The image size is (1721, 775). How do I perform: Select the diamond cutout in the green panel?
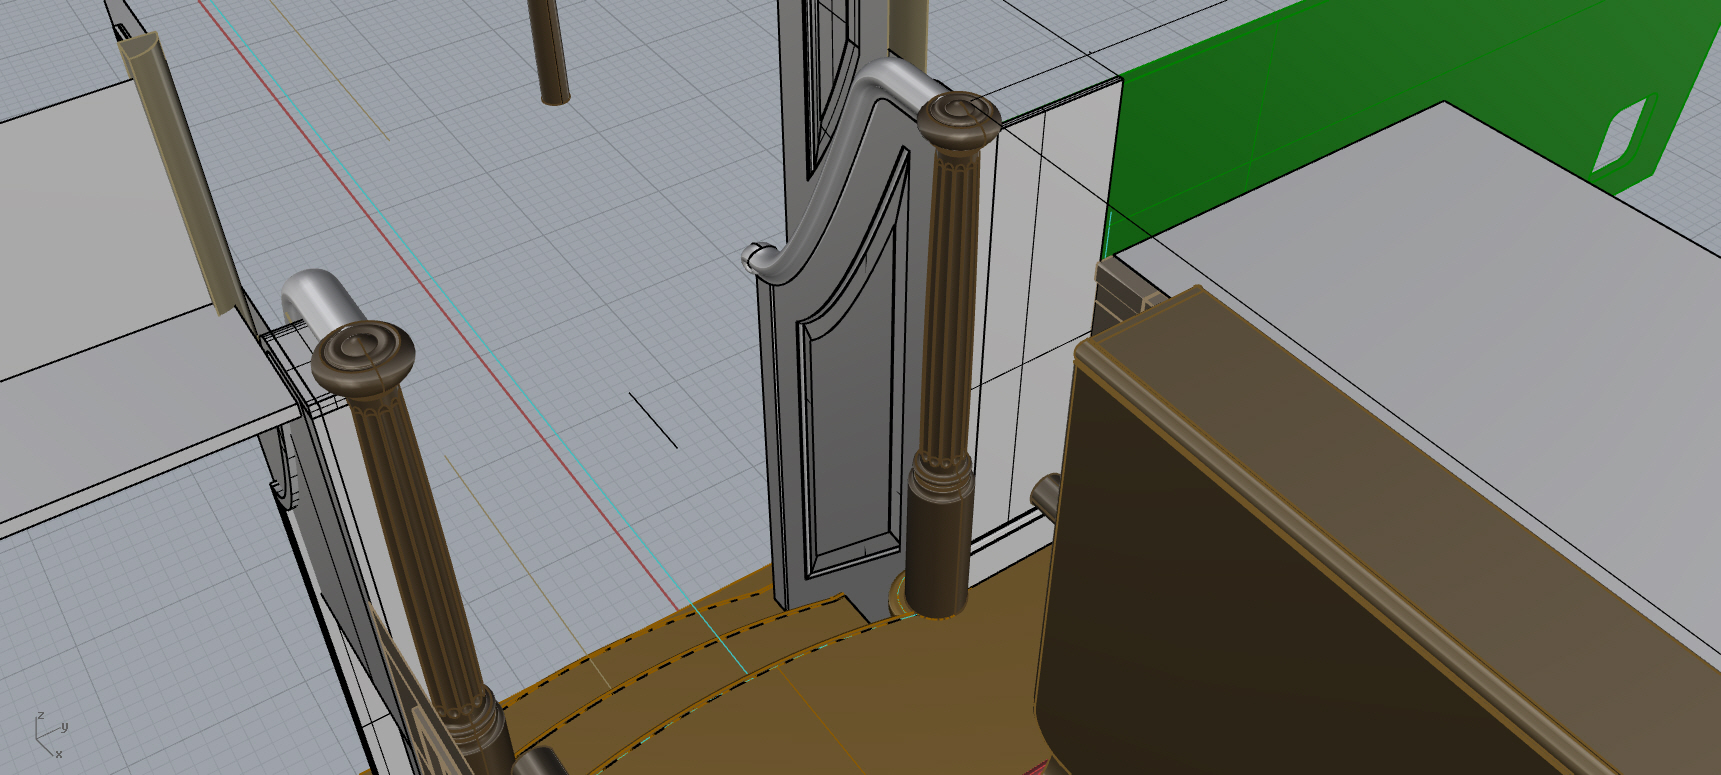click(x=1622, y=133)
